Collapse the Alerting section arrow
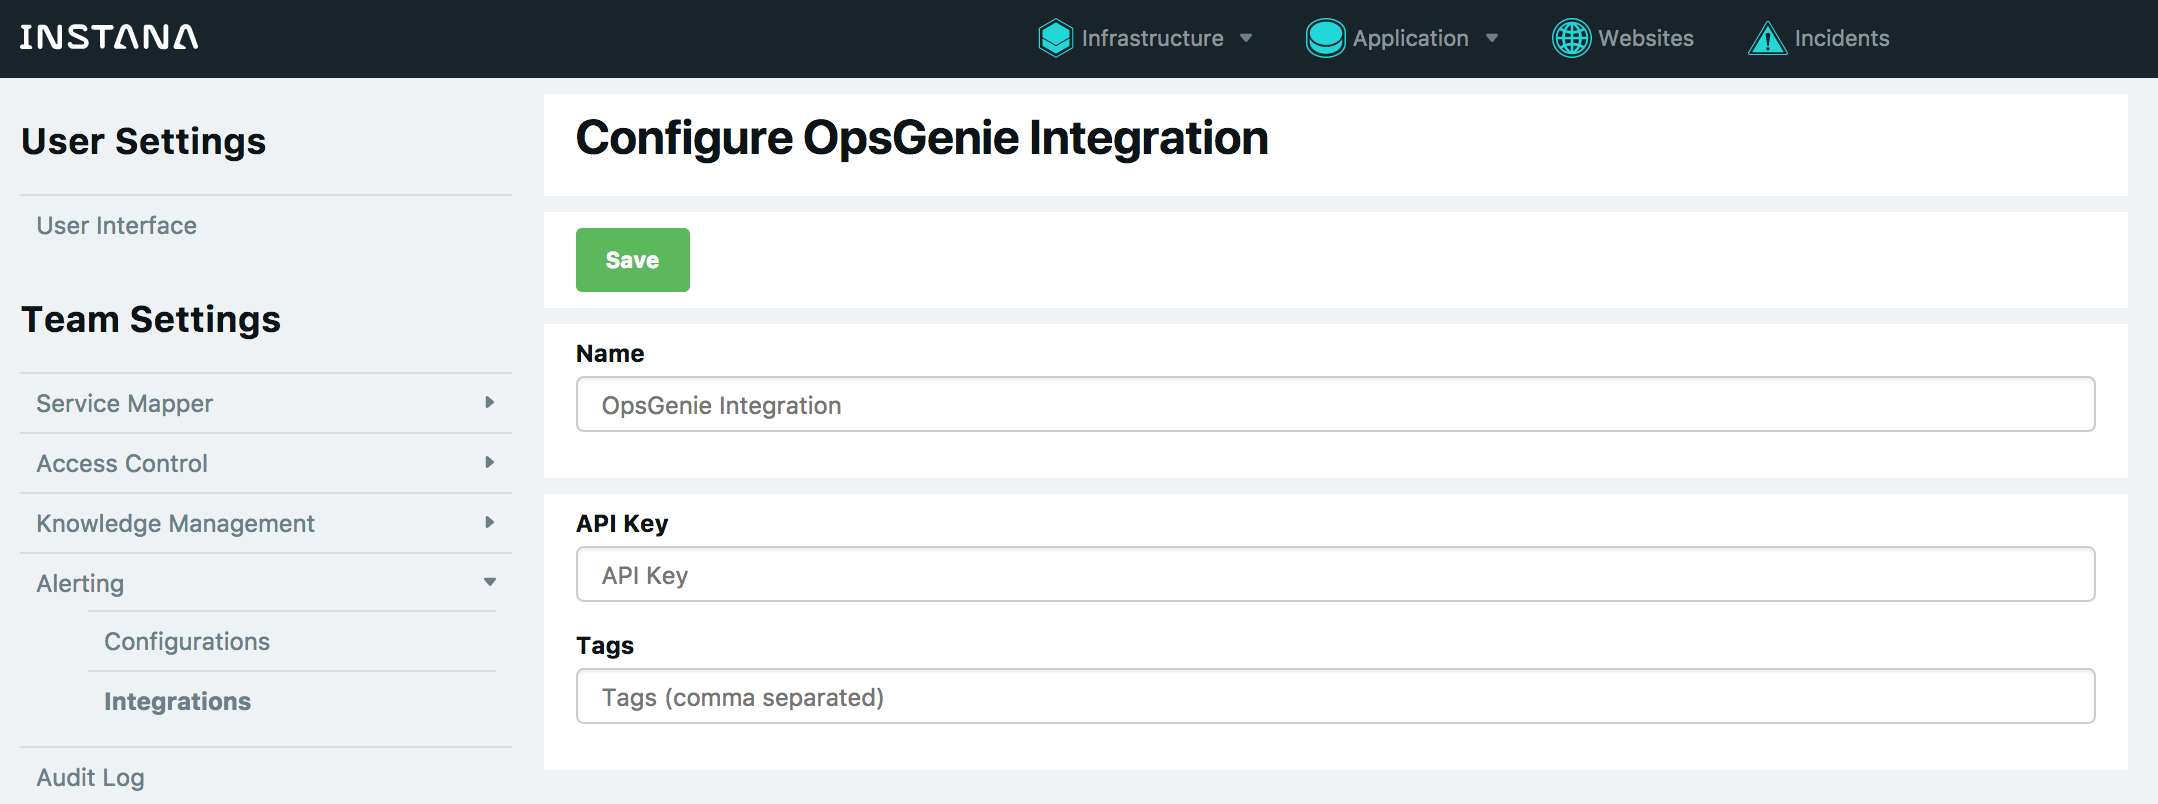The width and height of the screenshot is (2158, 804). (x=489, y=582)
